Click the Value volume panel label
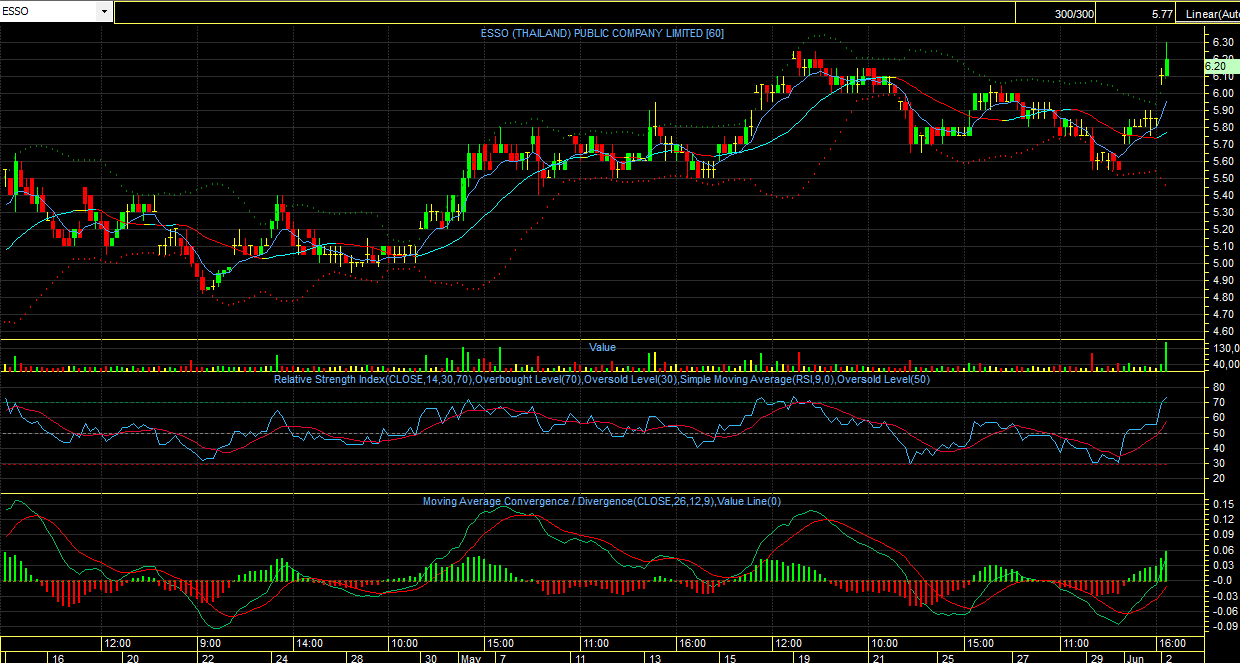This screenshot has height=663, width=1240. [x=602, y=347]
